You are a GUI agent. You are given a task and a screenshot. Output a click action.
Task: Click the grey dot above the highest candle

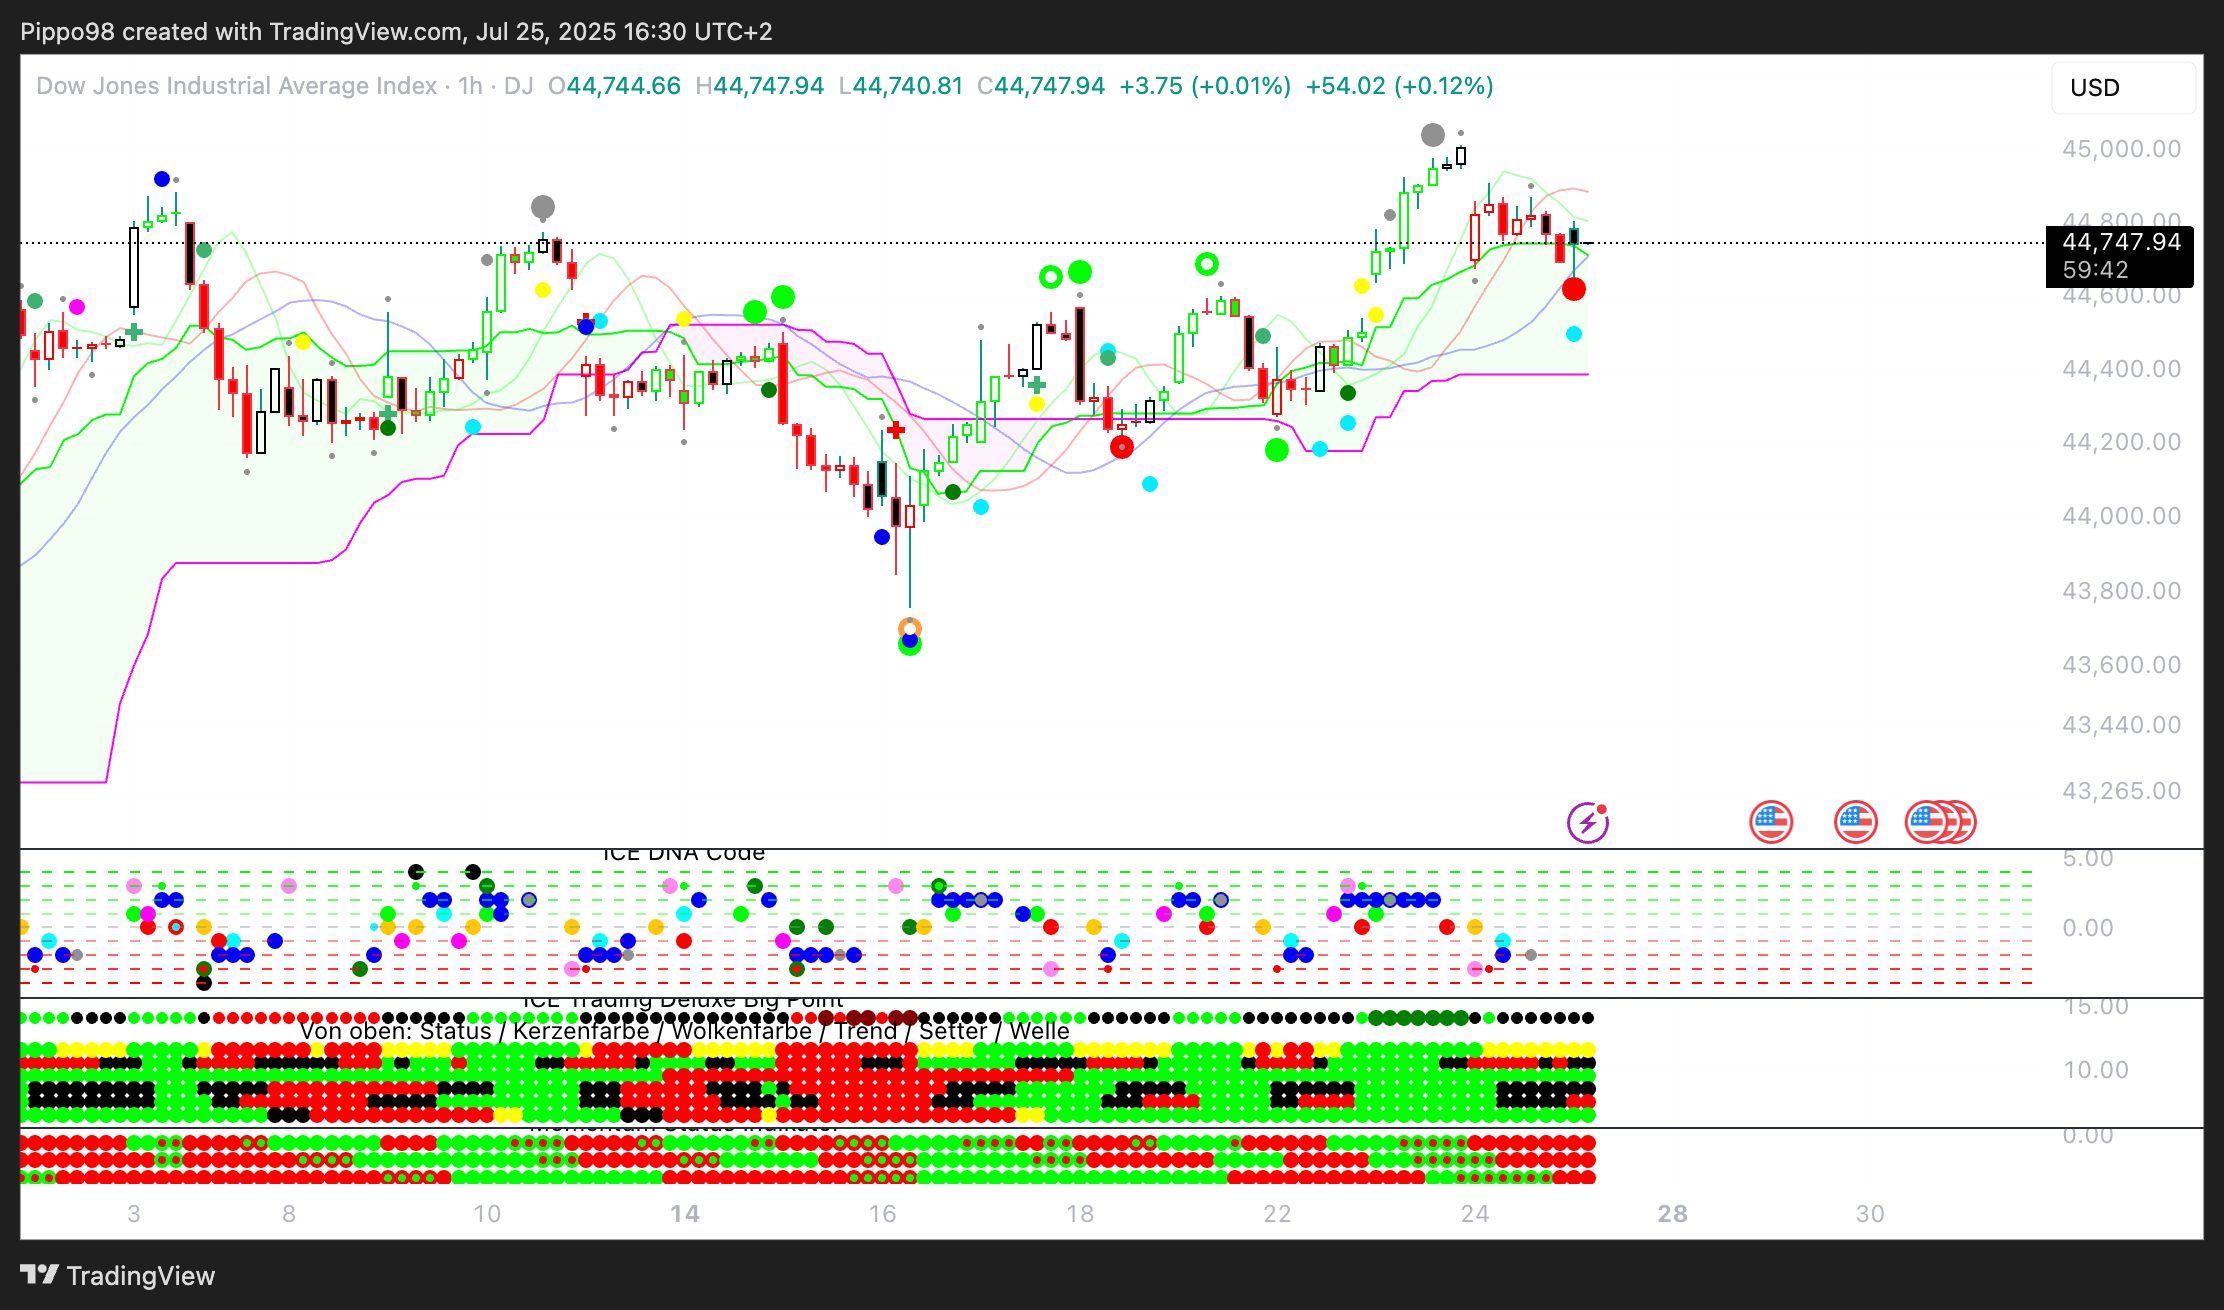coord(1432,135)
